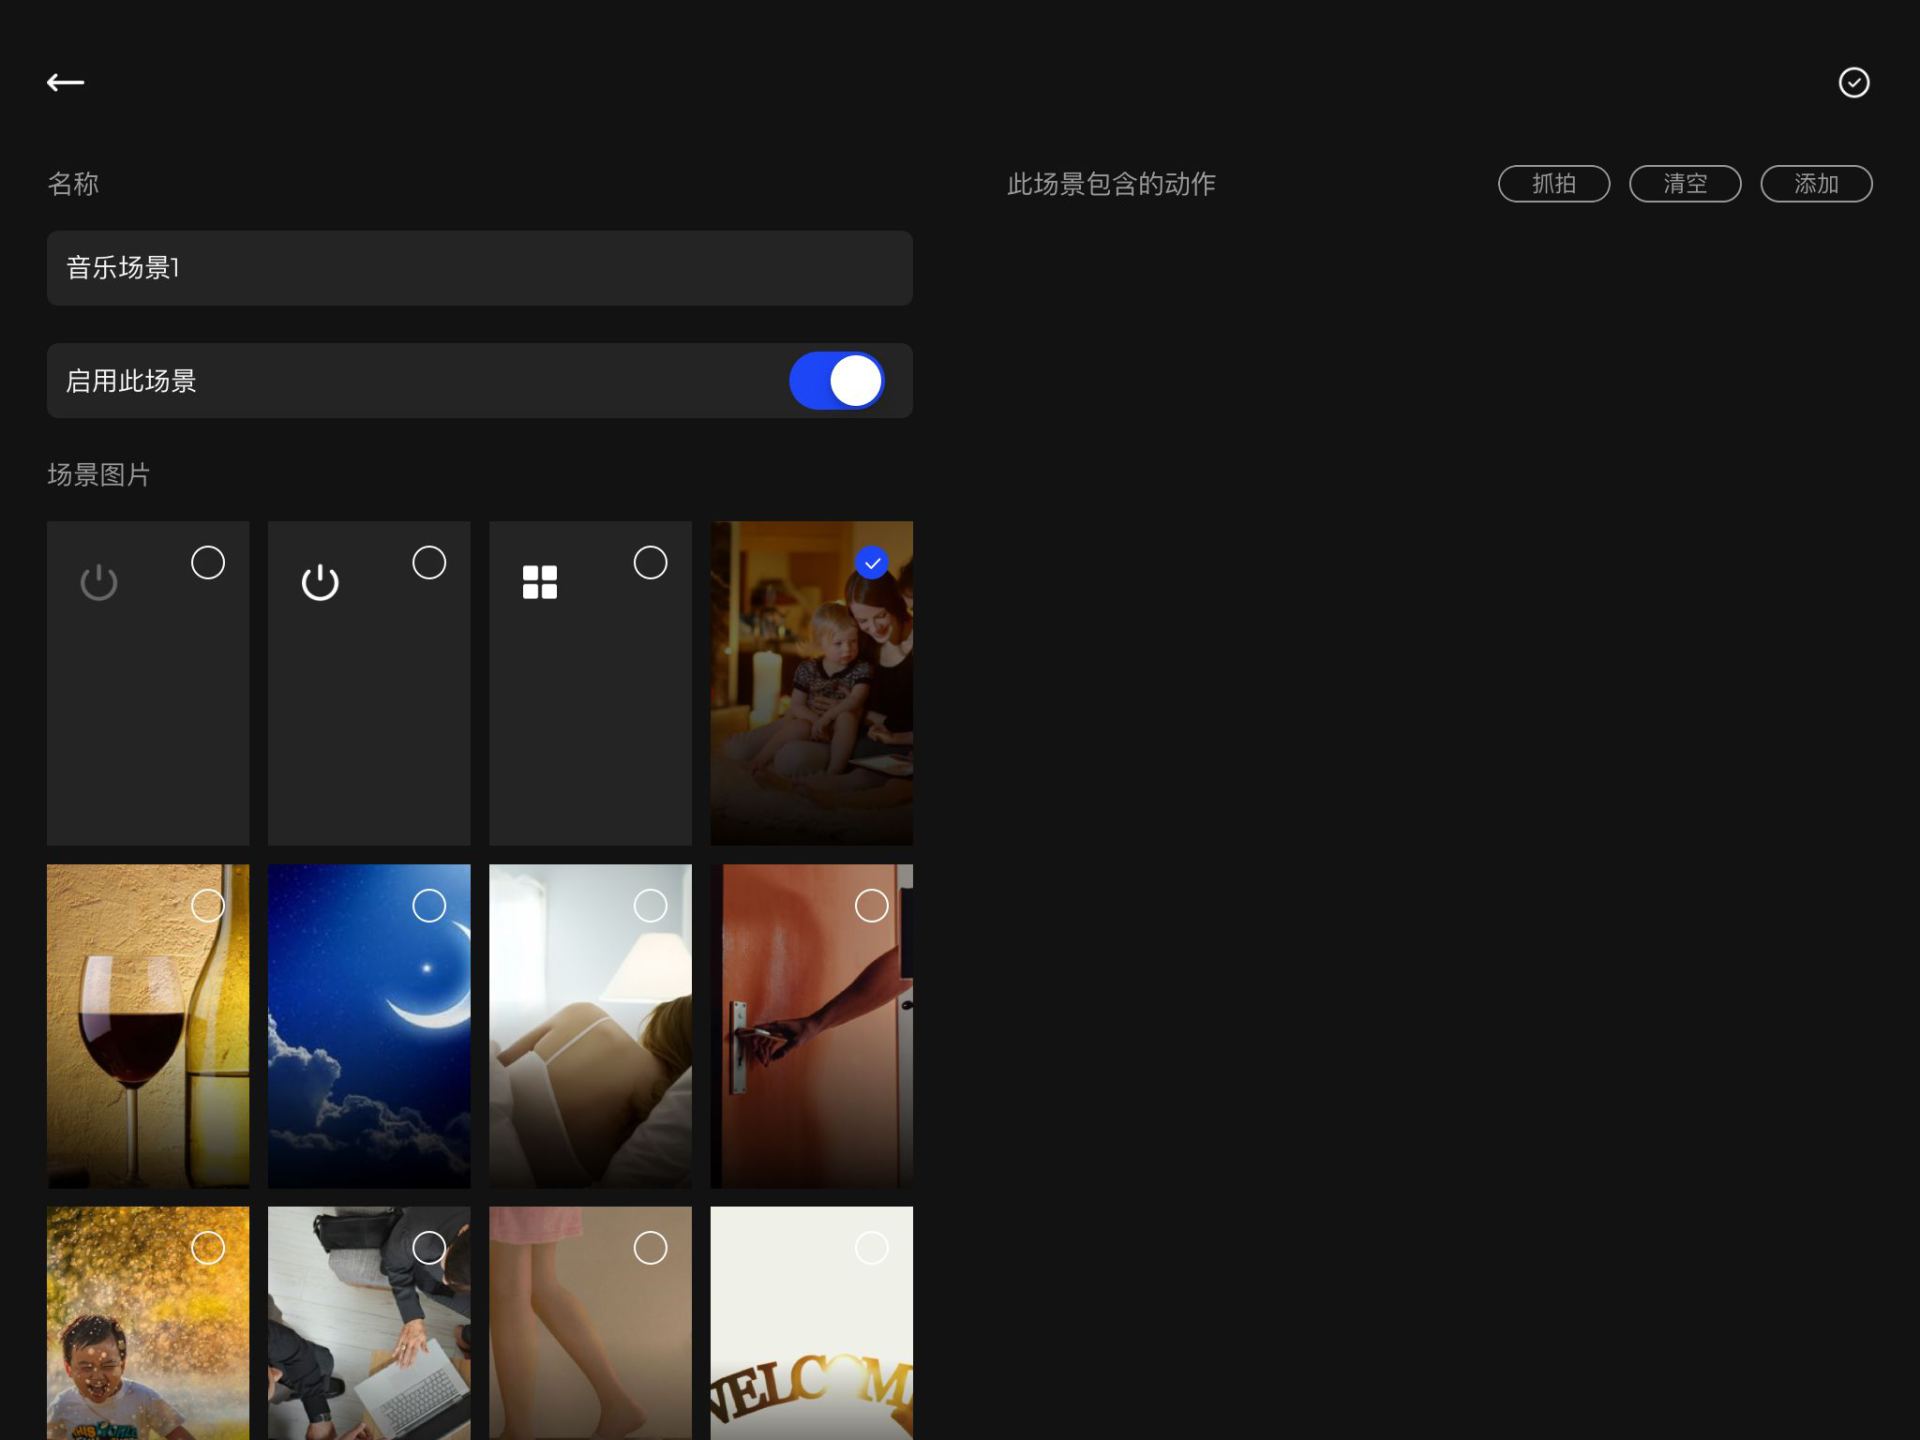Click the name field 音乐场景1

point(480,268)
